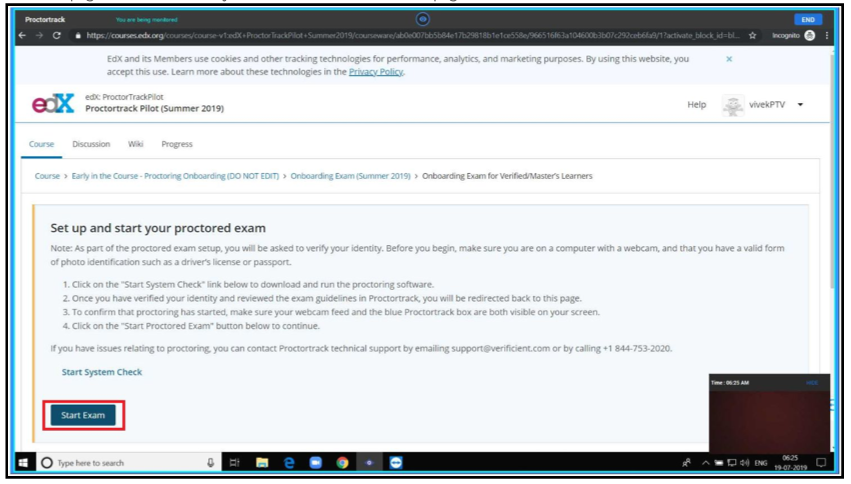Image resolution: width=851 pixels, height=484 pixels.
Task: Open Google Chrome from the taskbar
Action: point(342,463)
